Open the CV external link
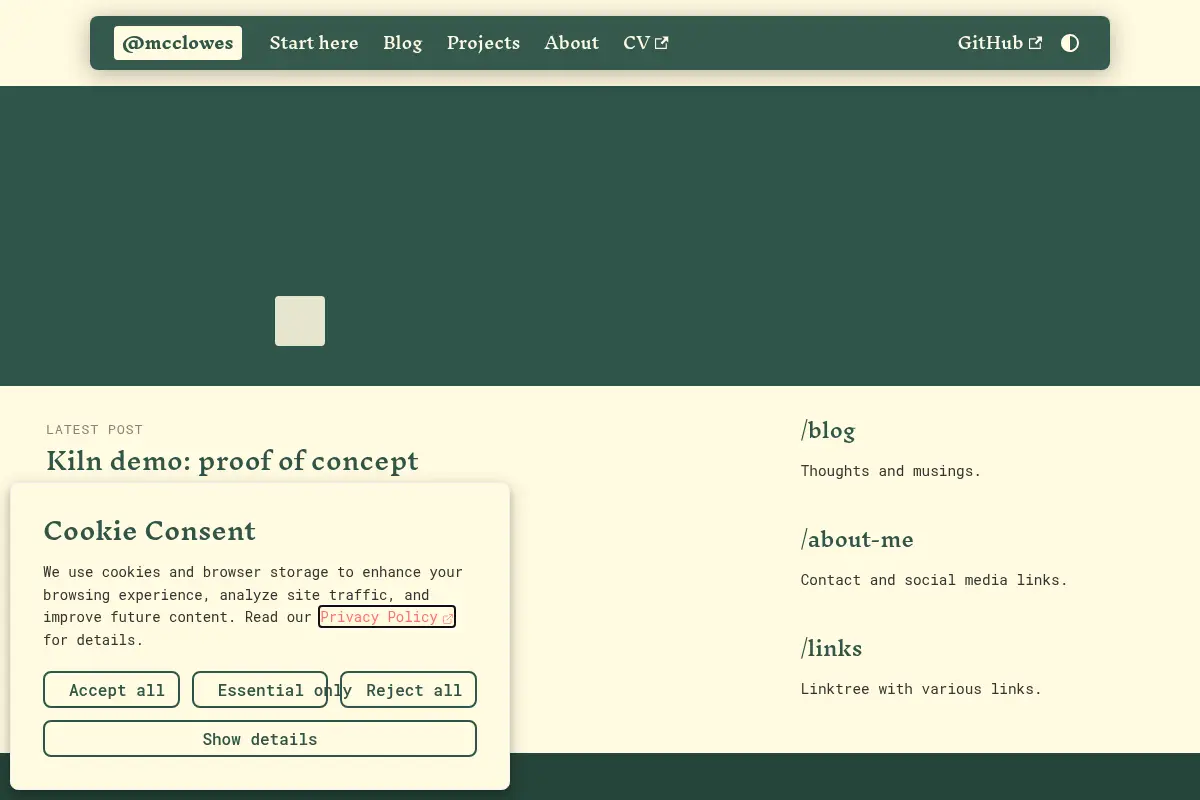The width and height of the screenshot is (1200, 800). point(646,43)
